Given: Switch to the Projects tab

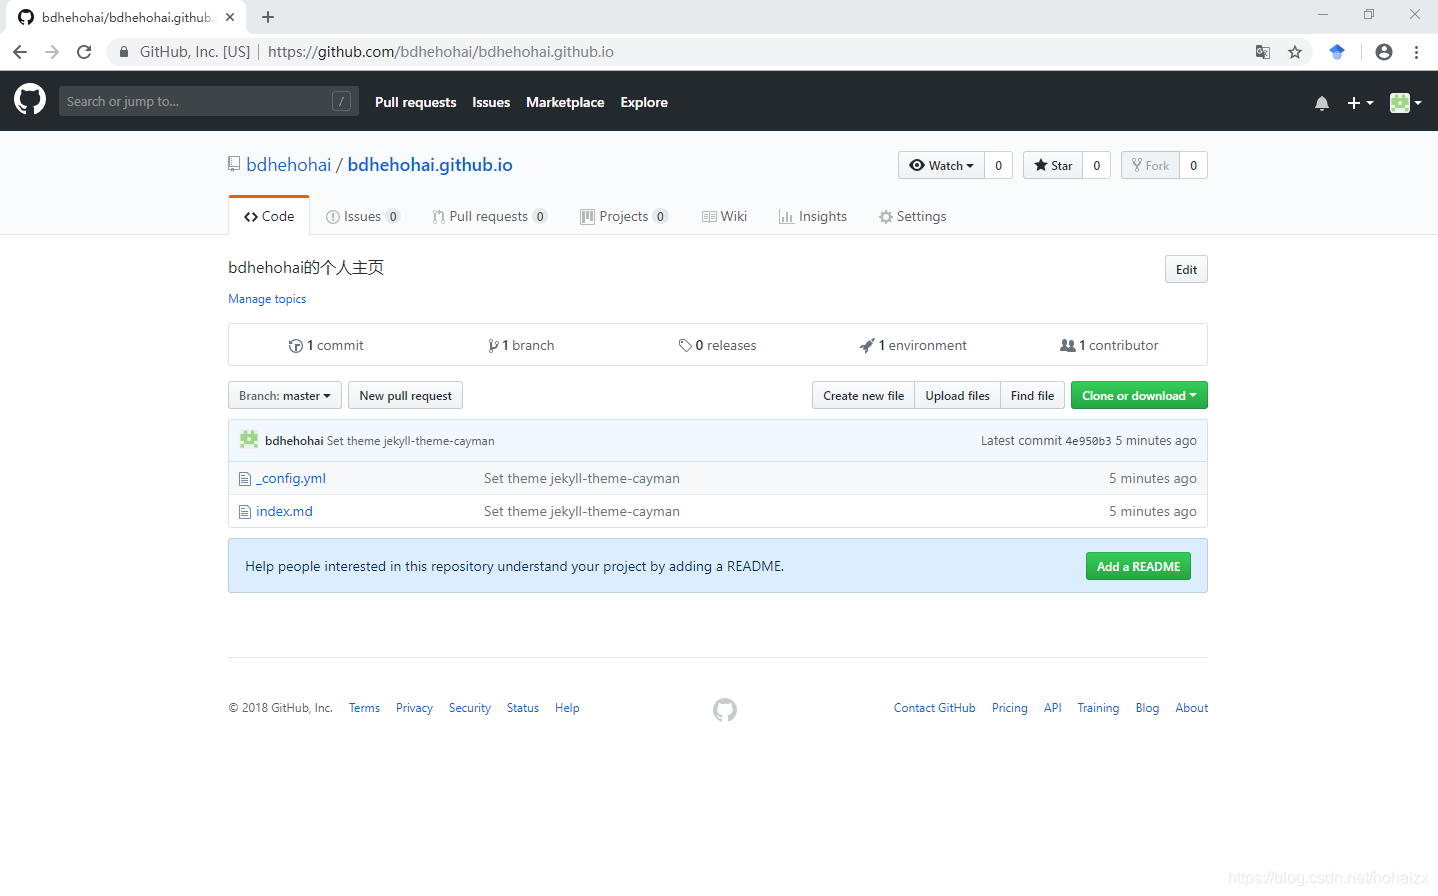Looking at the screenshot, I should coord(624,216).
